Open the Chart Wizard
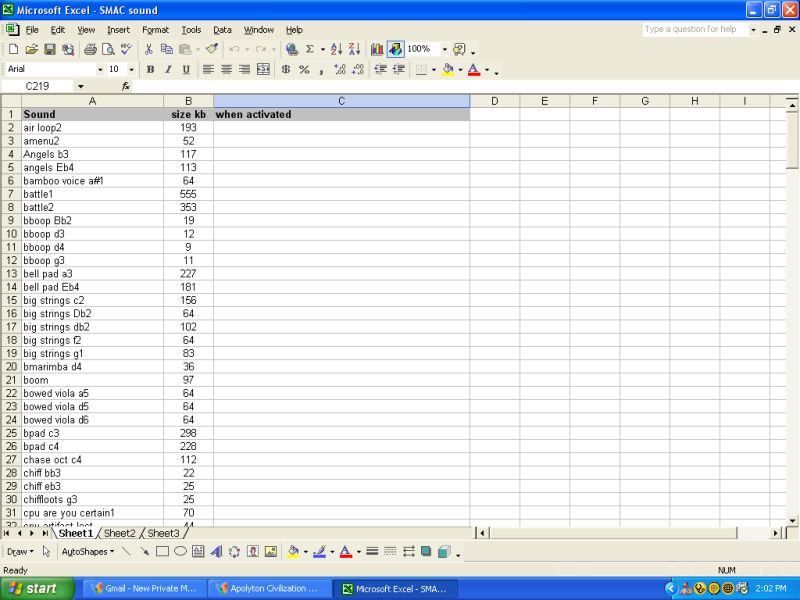The image size is (800, 600). point(377,49)
